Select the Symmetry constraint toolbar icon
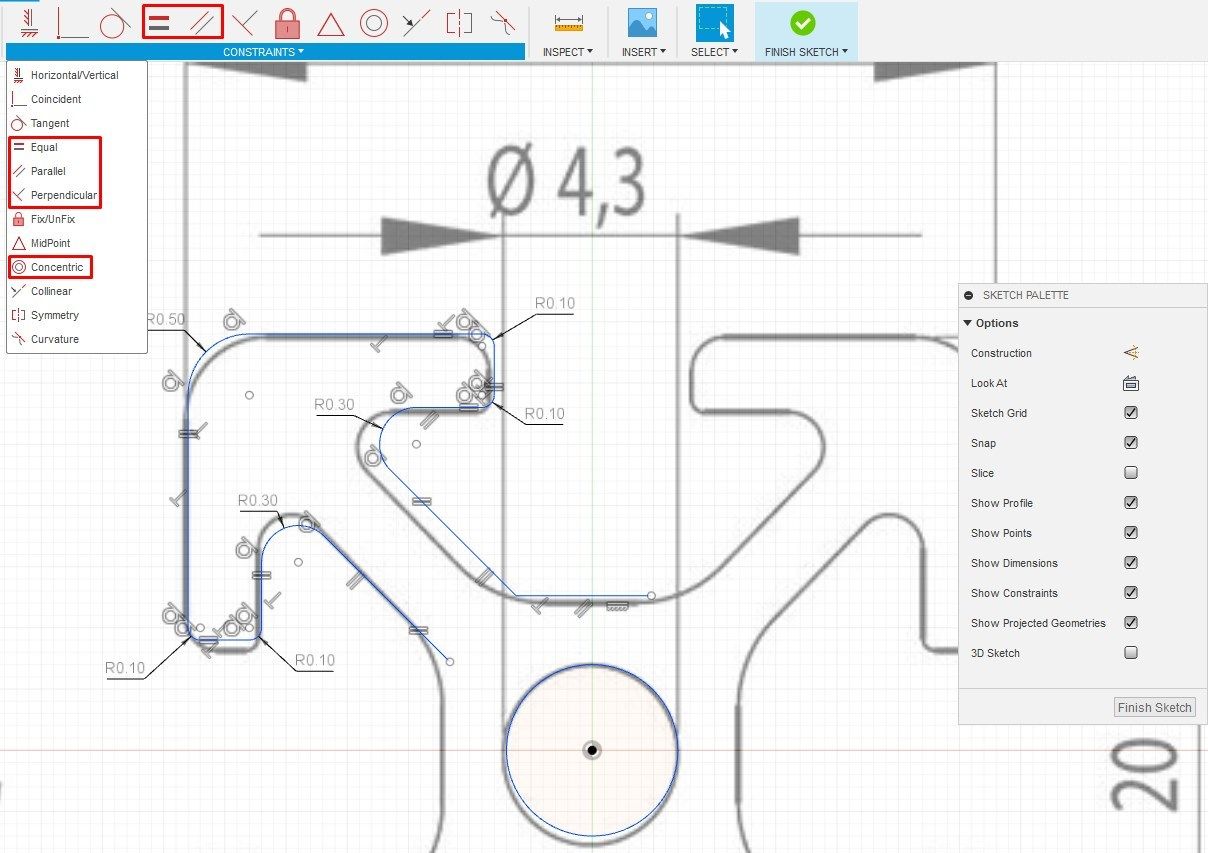The image size is (1208, 853). [460, 22]
